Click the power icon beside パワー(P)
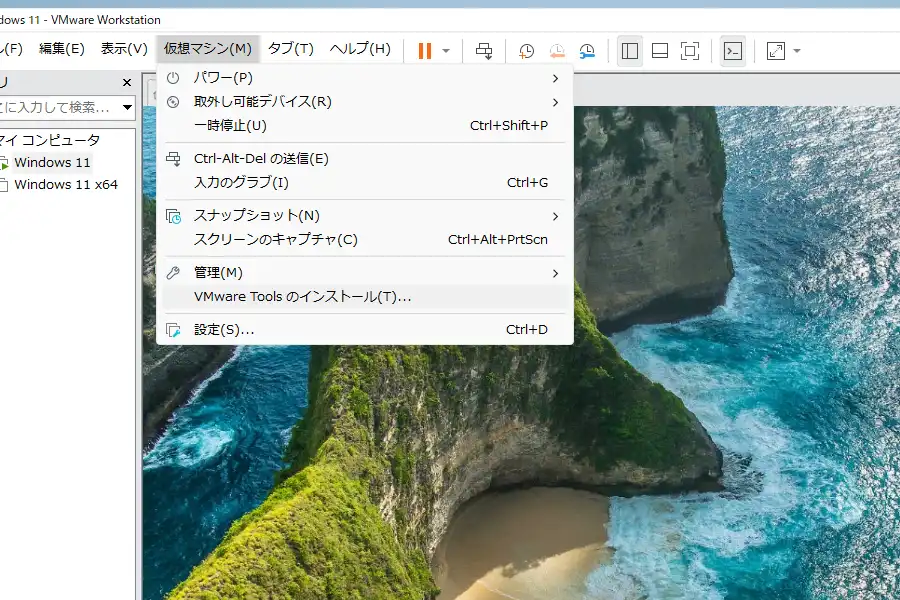Image resolution: width=900 pixels, height=600 pixels. click(x=173, y=78)
